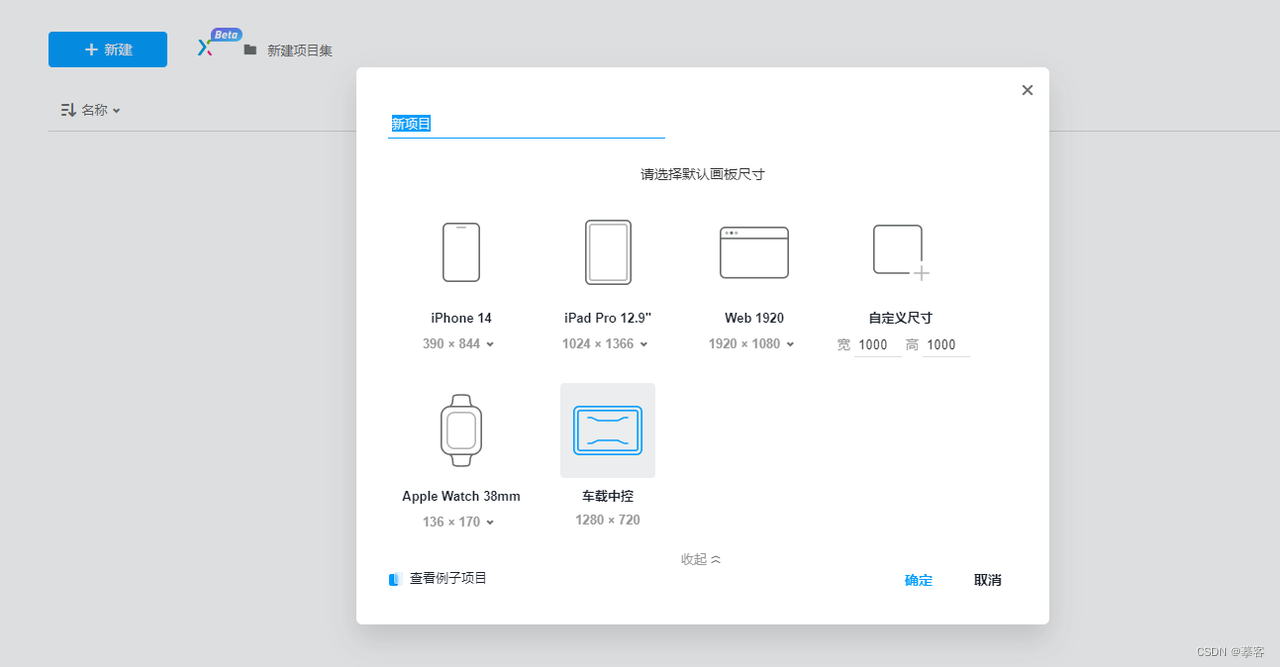This screenshot has width=1280, height=667.
Task: Open the Web size dropdown 1920 × 1080
Action: (751, 344)
